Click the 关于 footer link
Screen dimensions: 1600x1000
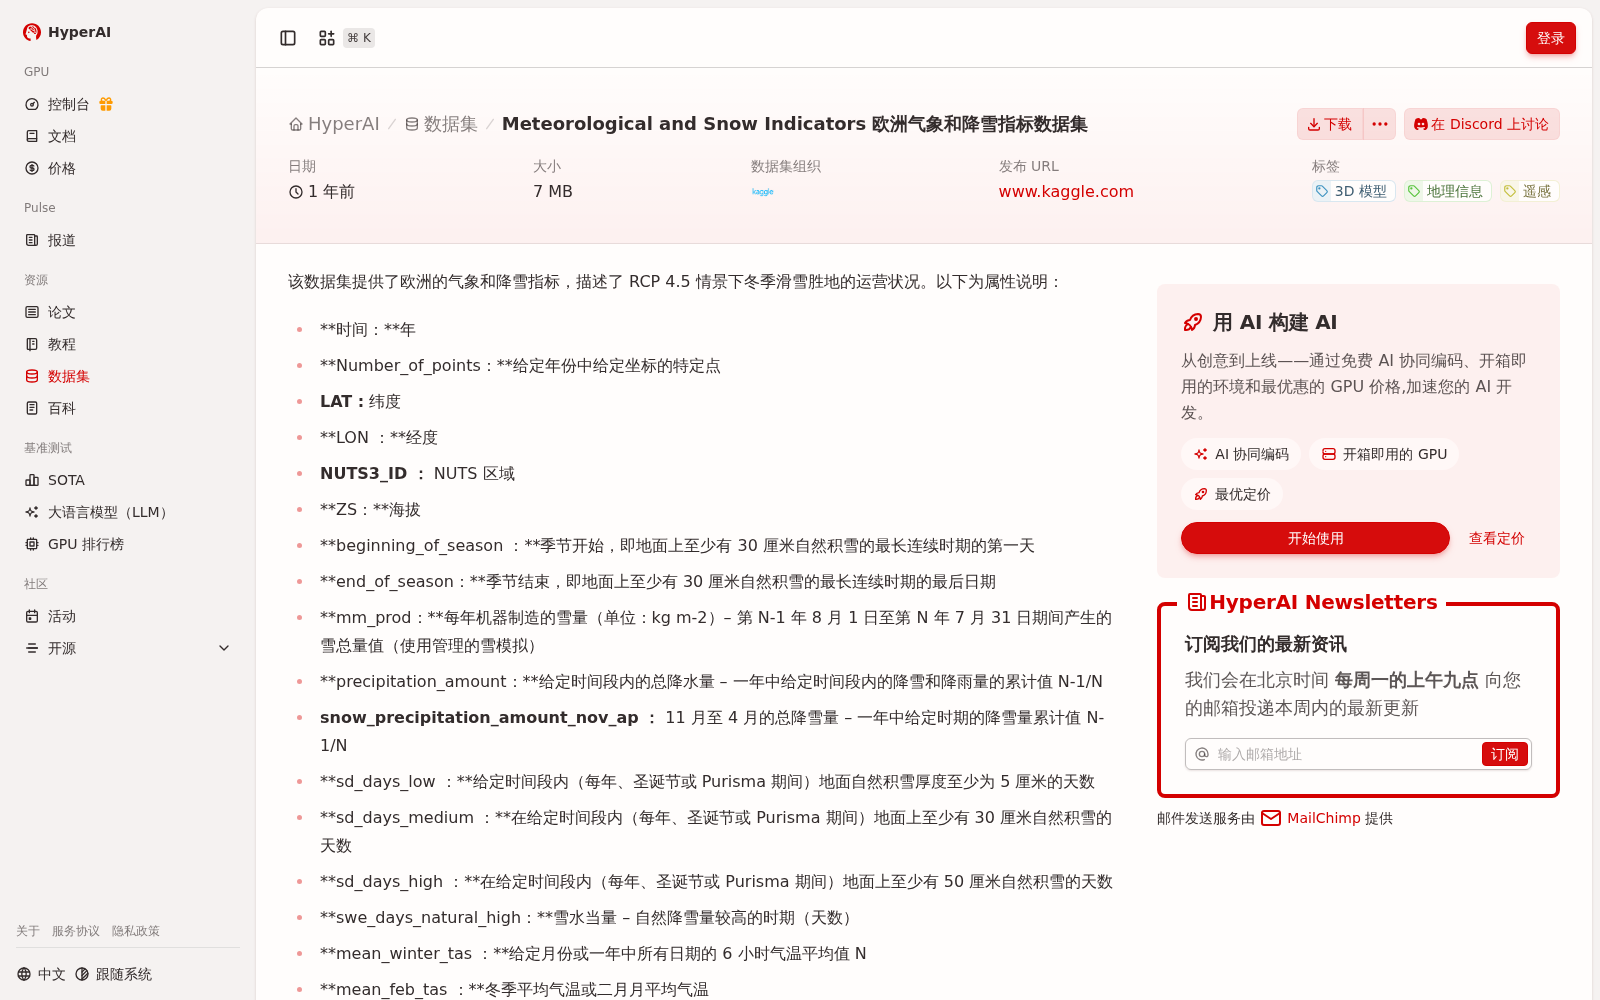[x=28, y=931]
